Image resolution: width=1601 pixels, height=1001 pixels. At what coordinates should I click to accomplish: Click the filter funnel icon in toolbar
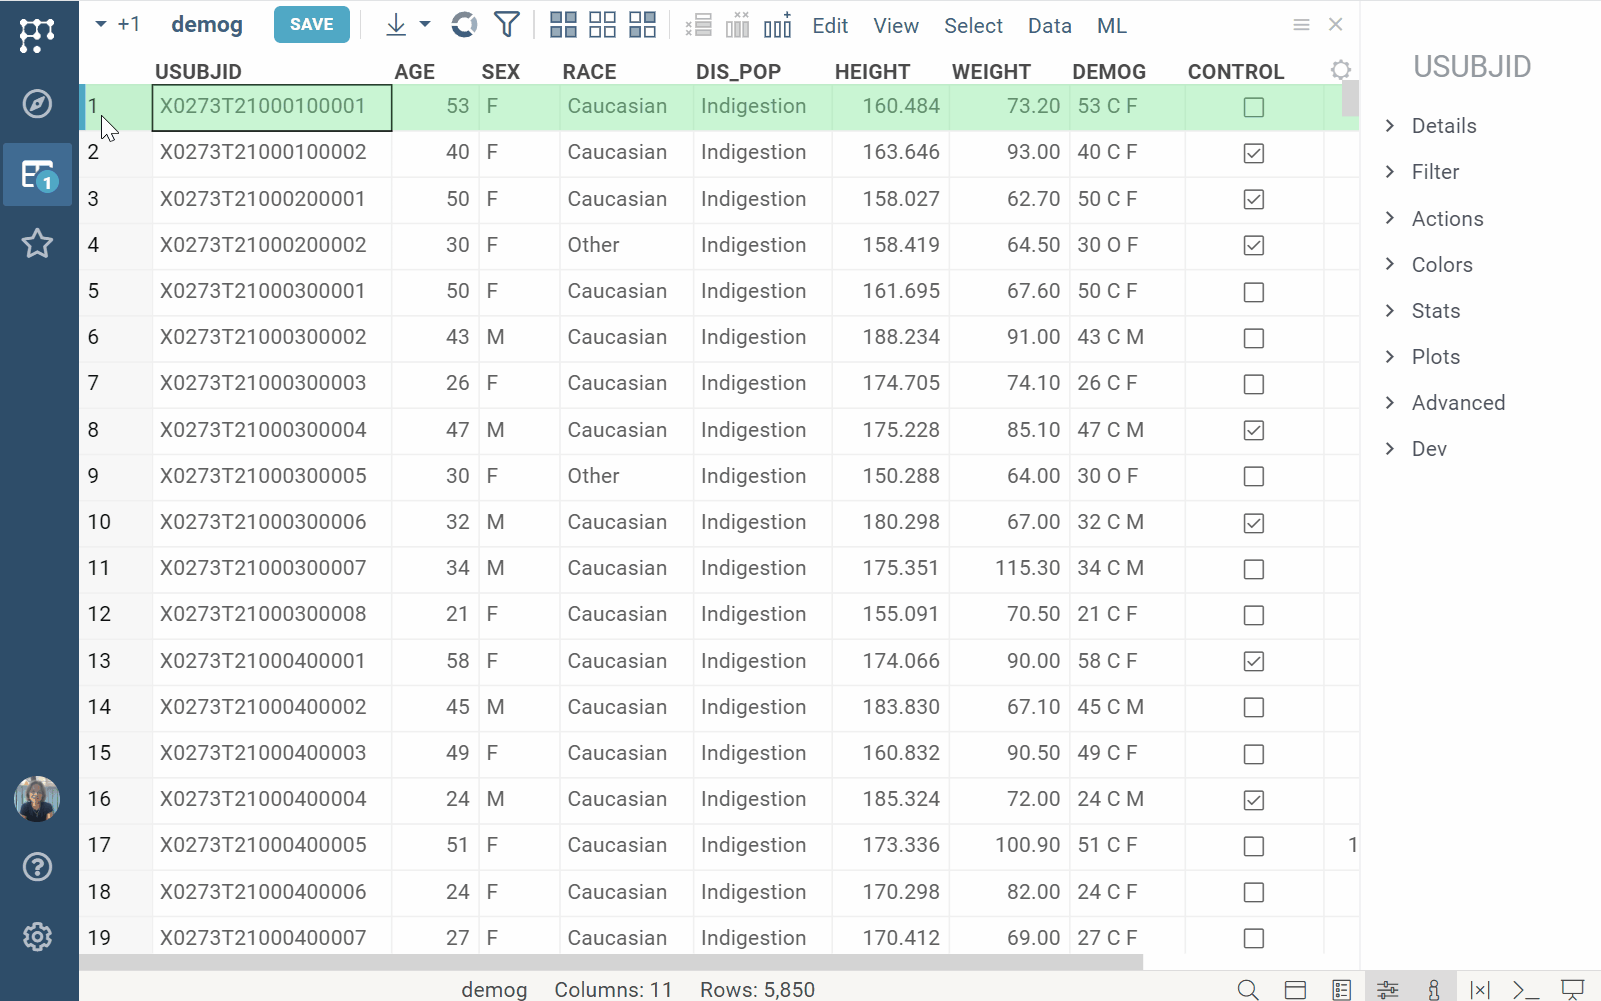[507, 25]
